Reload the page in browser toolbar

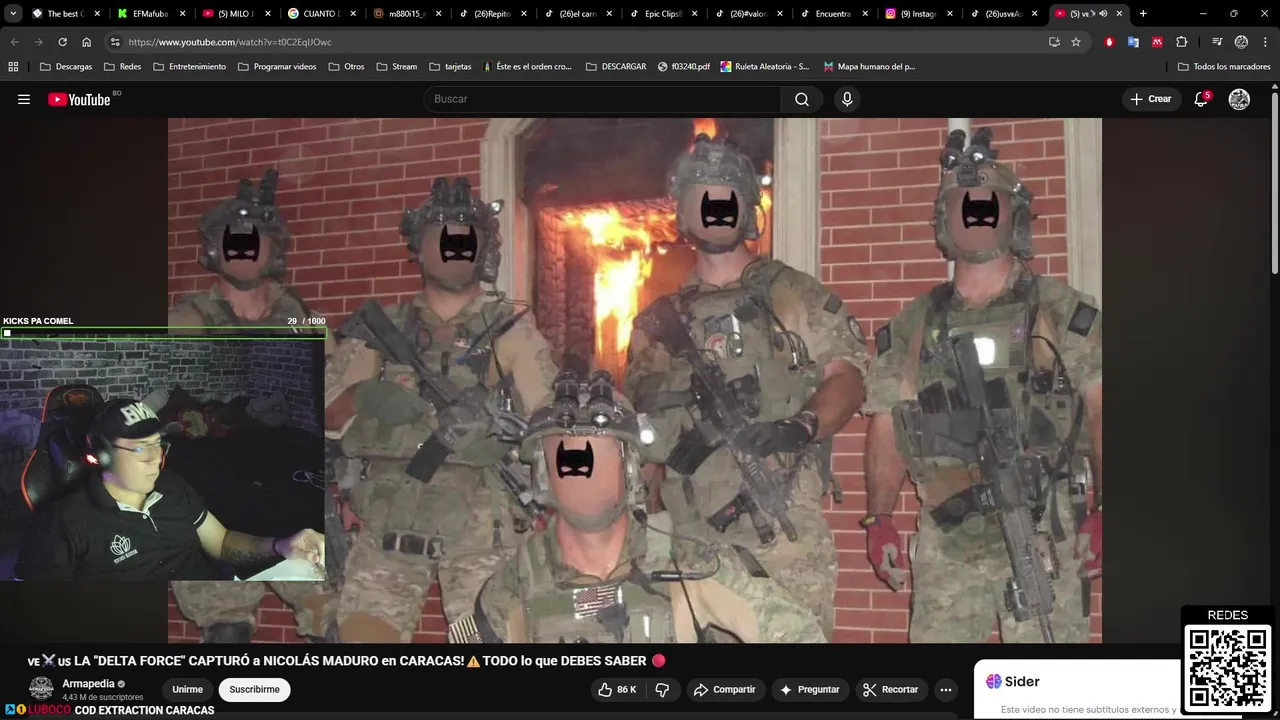(x=62, y=42)
